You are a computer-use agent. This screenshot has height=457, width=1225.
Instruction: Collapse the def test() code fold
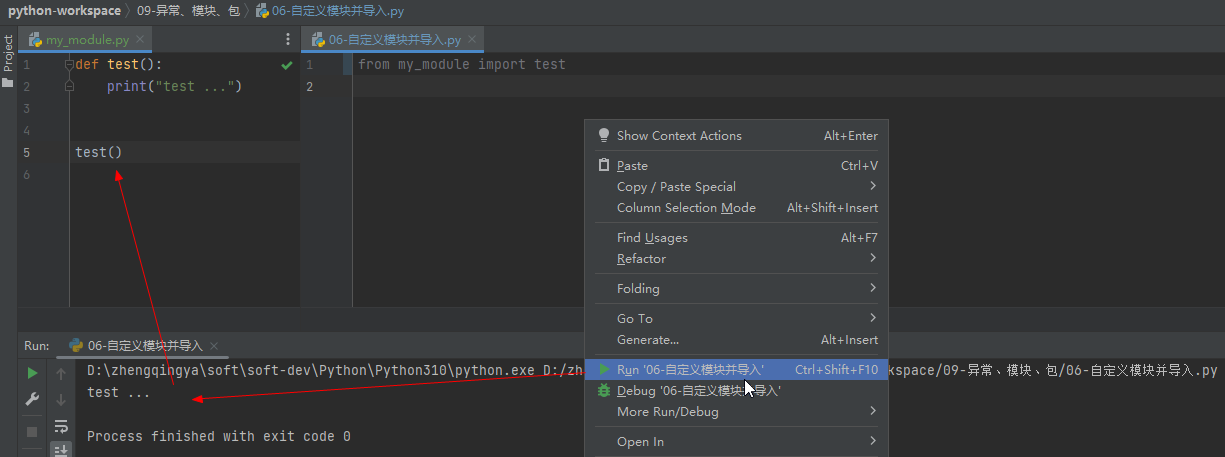(69, 65)
